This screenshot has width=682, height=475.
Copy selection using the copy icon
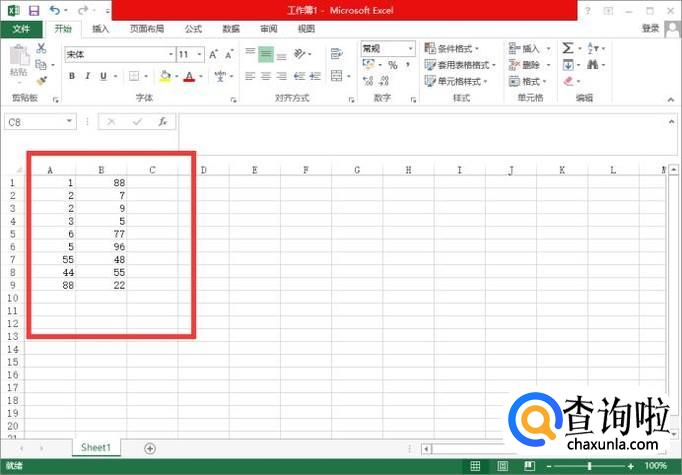click(41, 65)
